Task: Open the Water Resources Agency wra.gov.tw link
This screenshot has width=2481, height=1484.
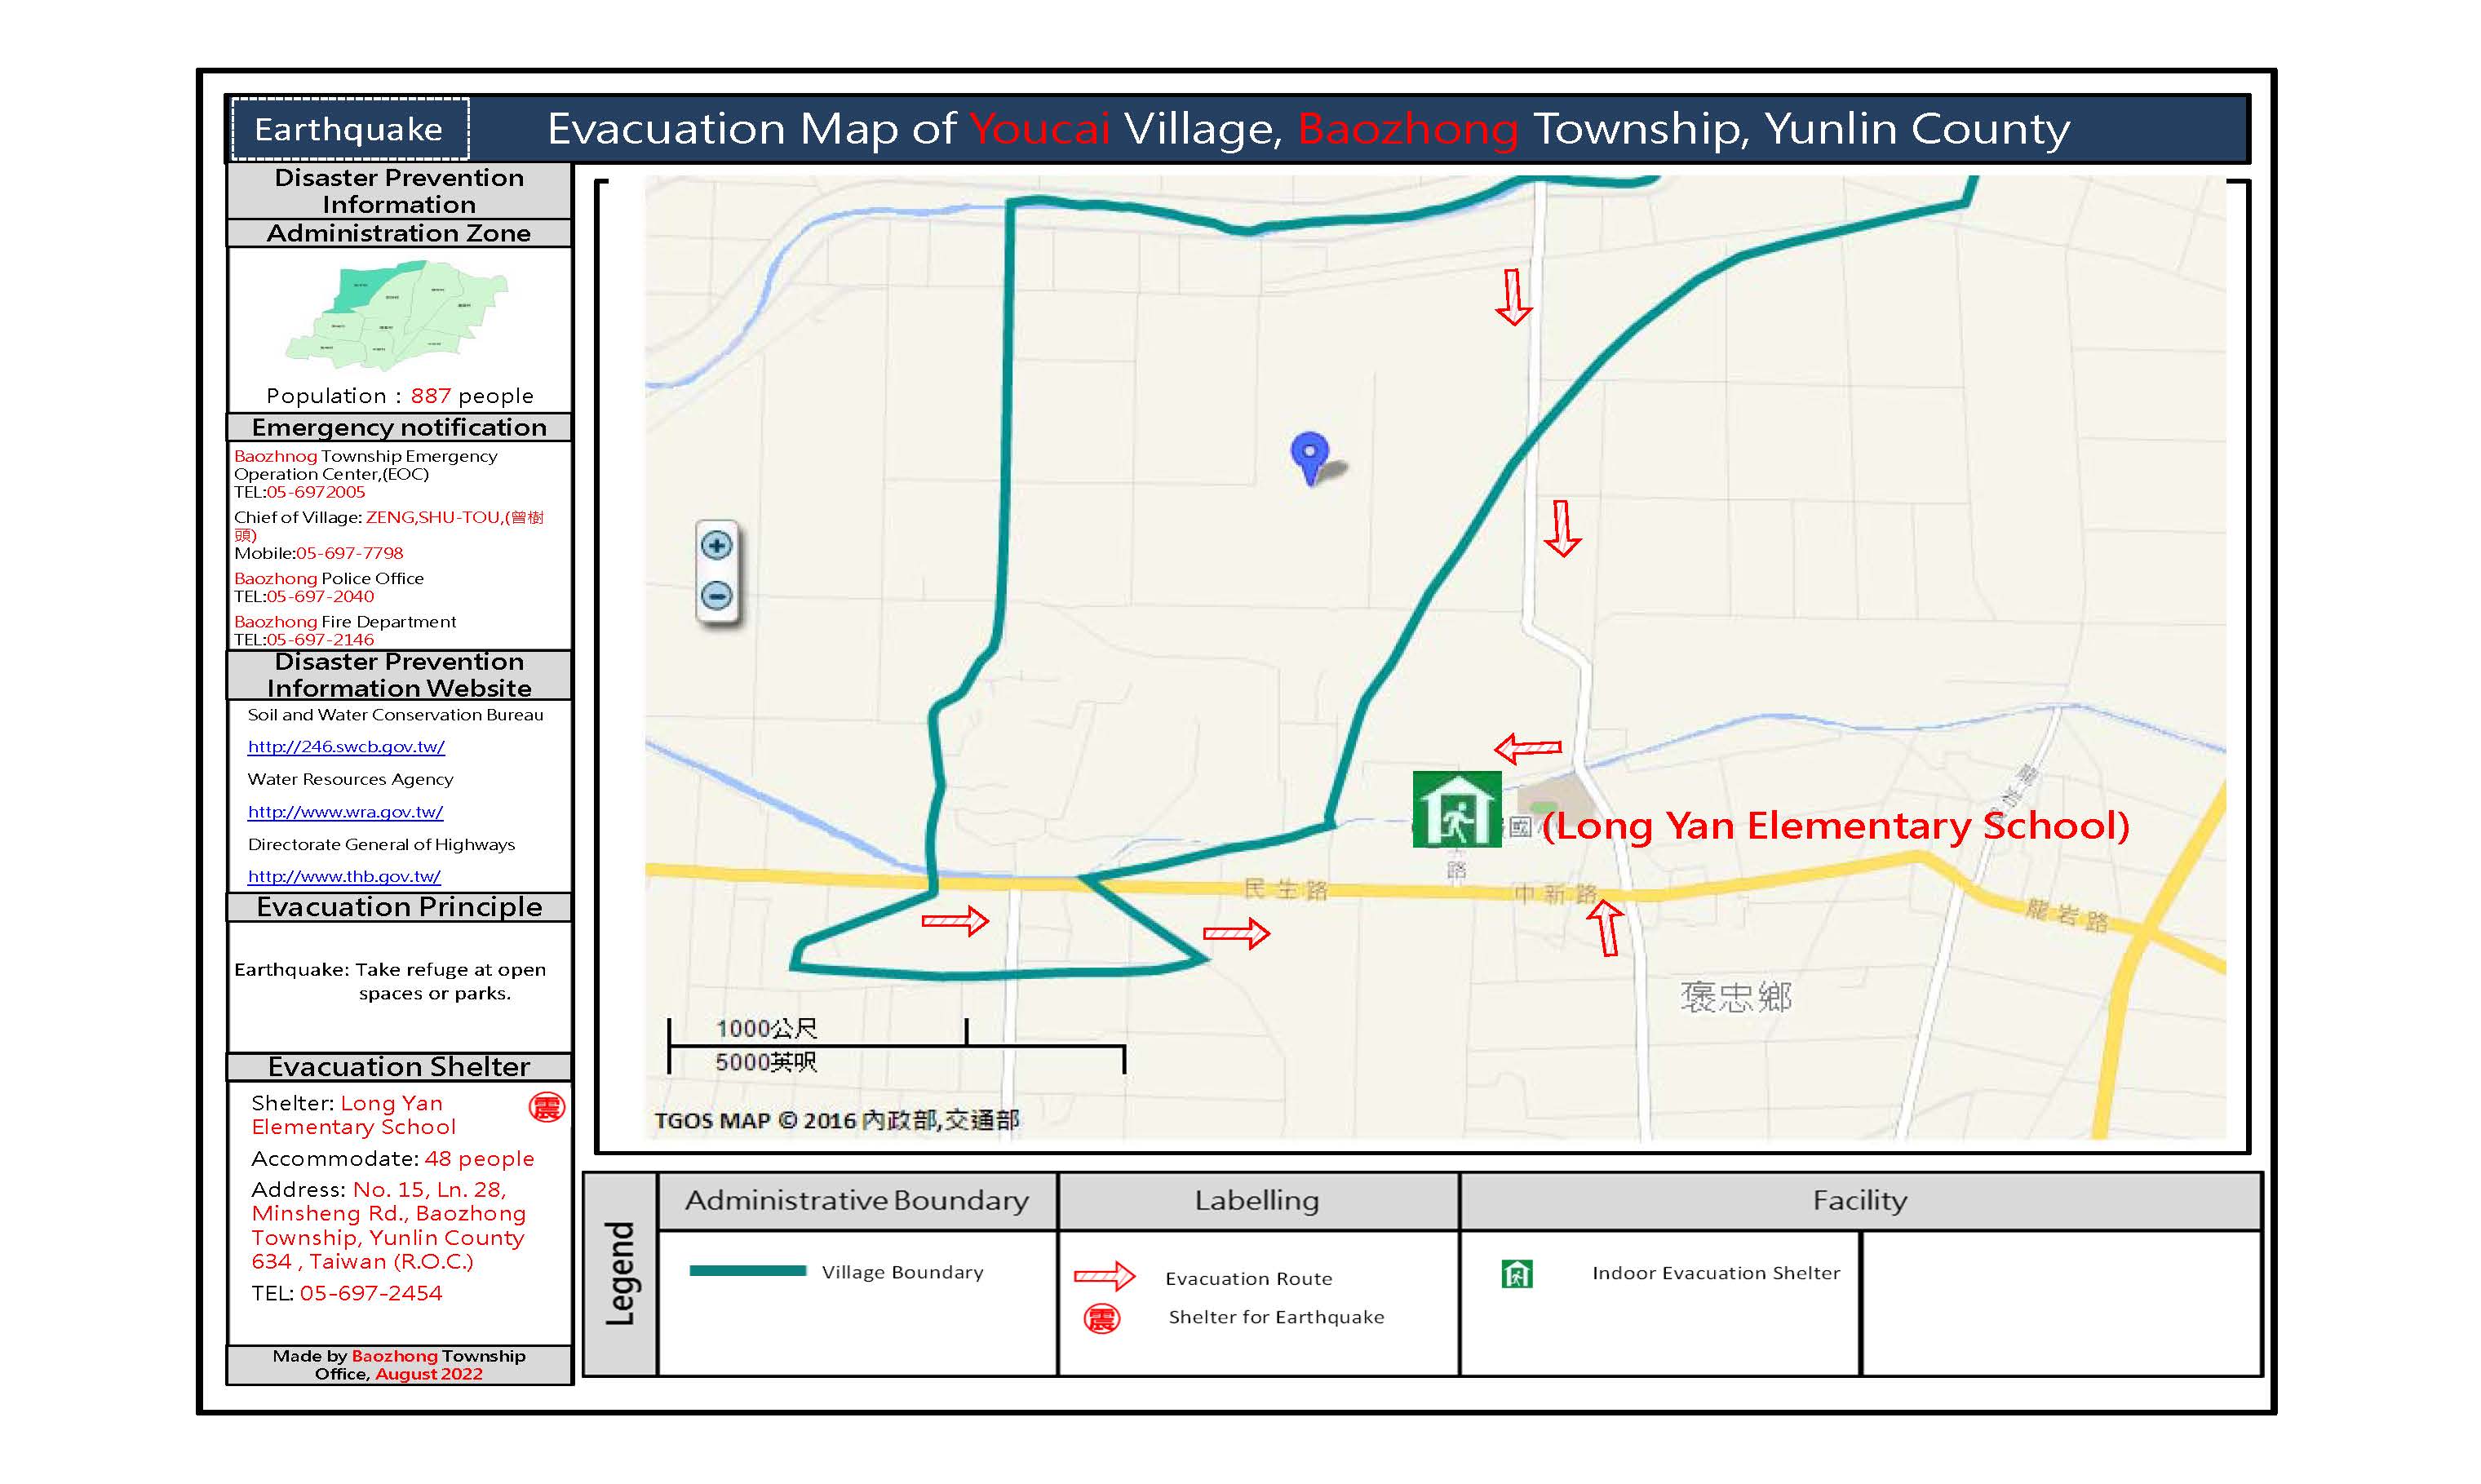Action: (x=345, y=812)
